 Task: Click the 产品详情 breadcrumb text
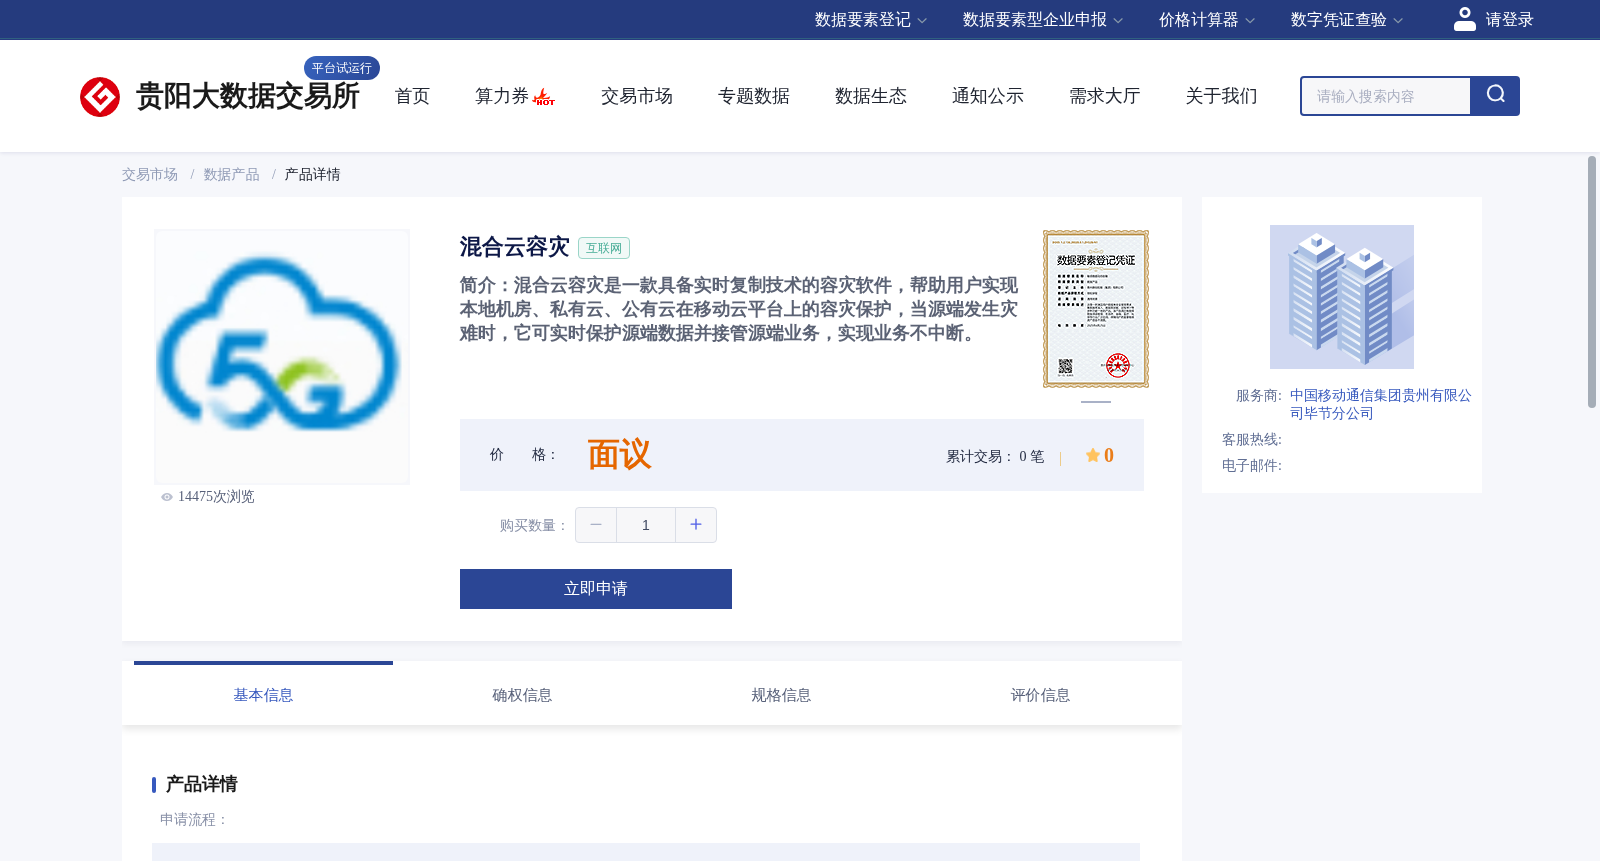pos(313,175)
